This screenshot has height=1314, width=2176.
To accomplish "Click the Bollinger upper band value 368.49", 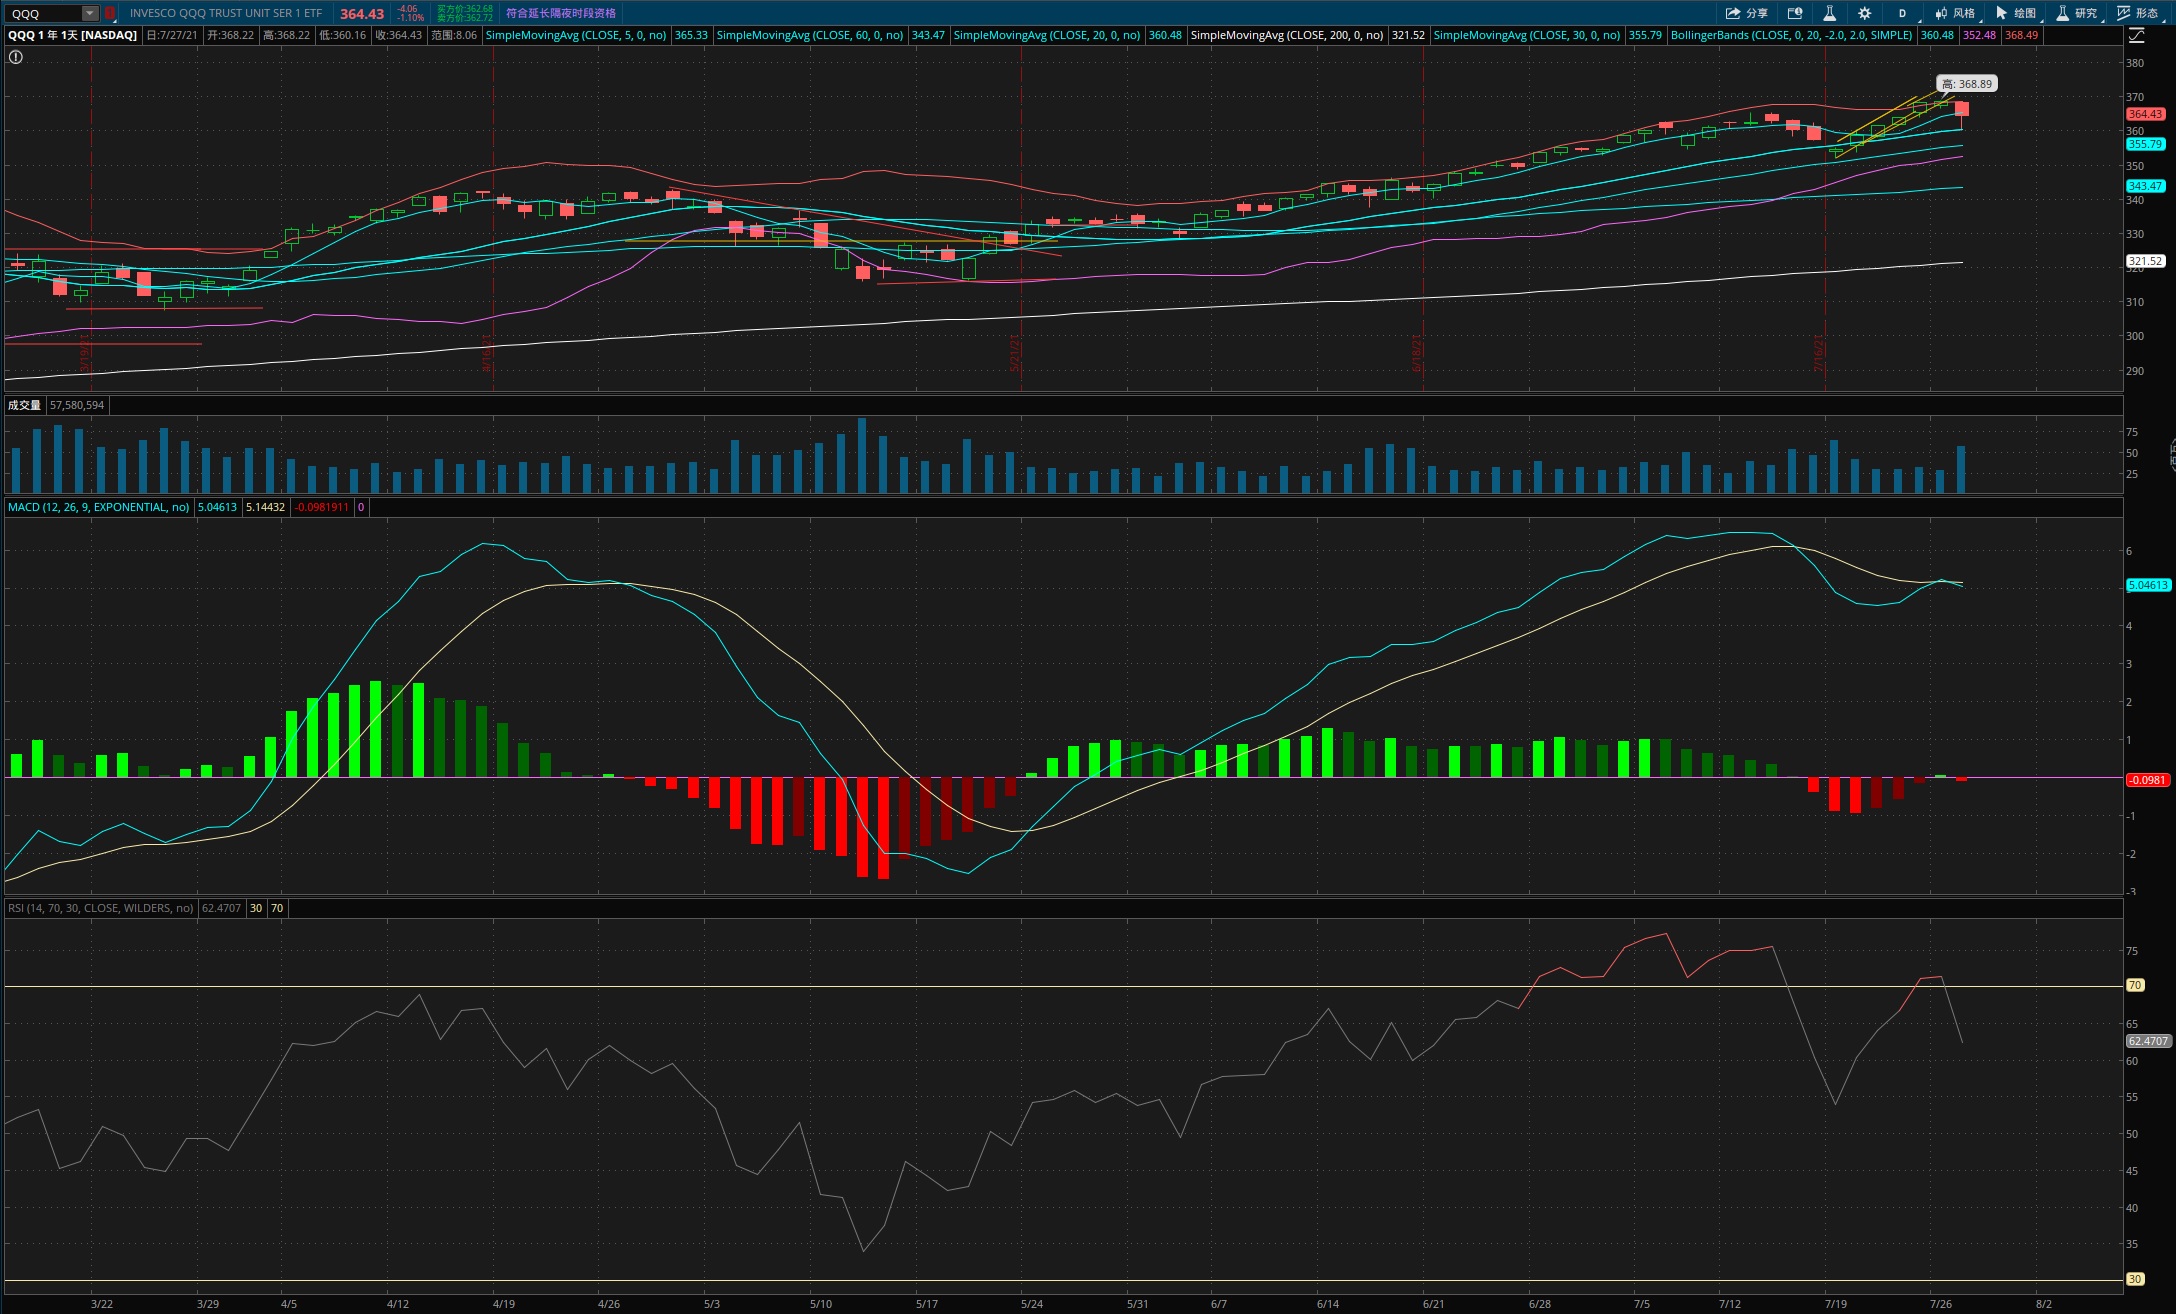I will 2021,35.
